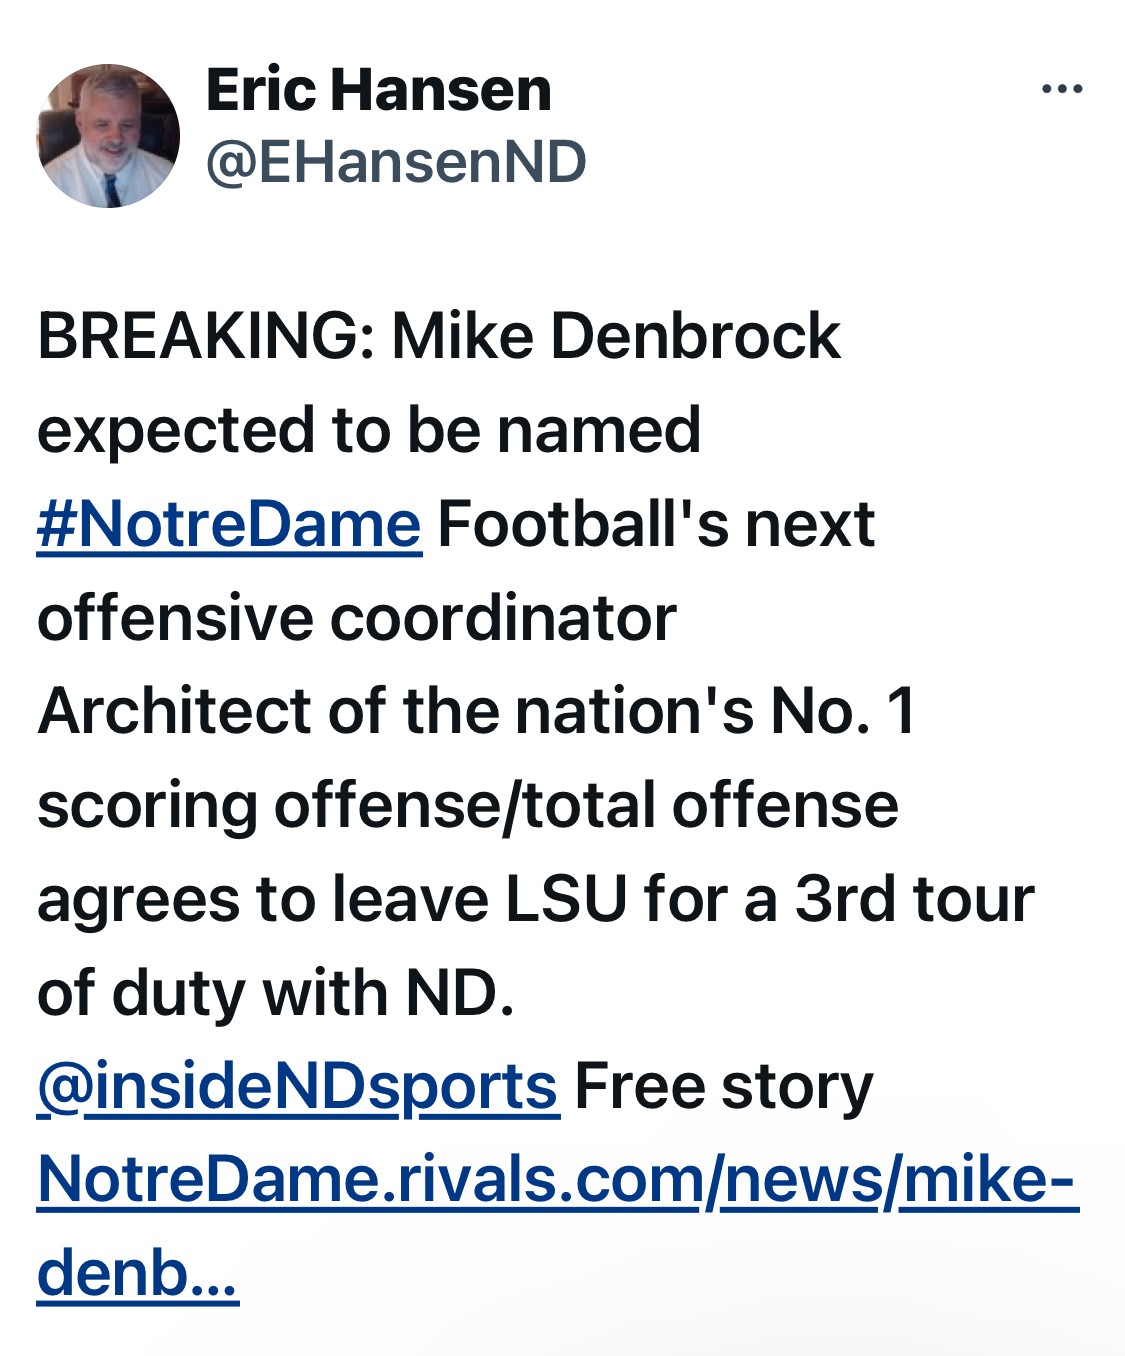Click the word "LSU" in the tweet

565,900
